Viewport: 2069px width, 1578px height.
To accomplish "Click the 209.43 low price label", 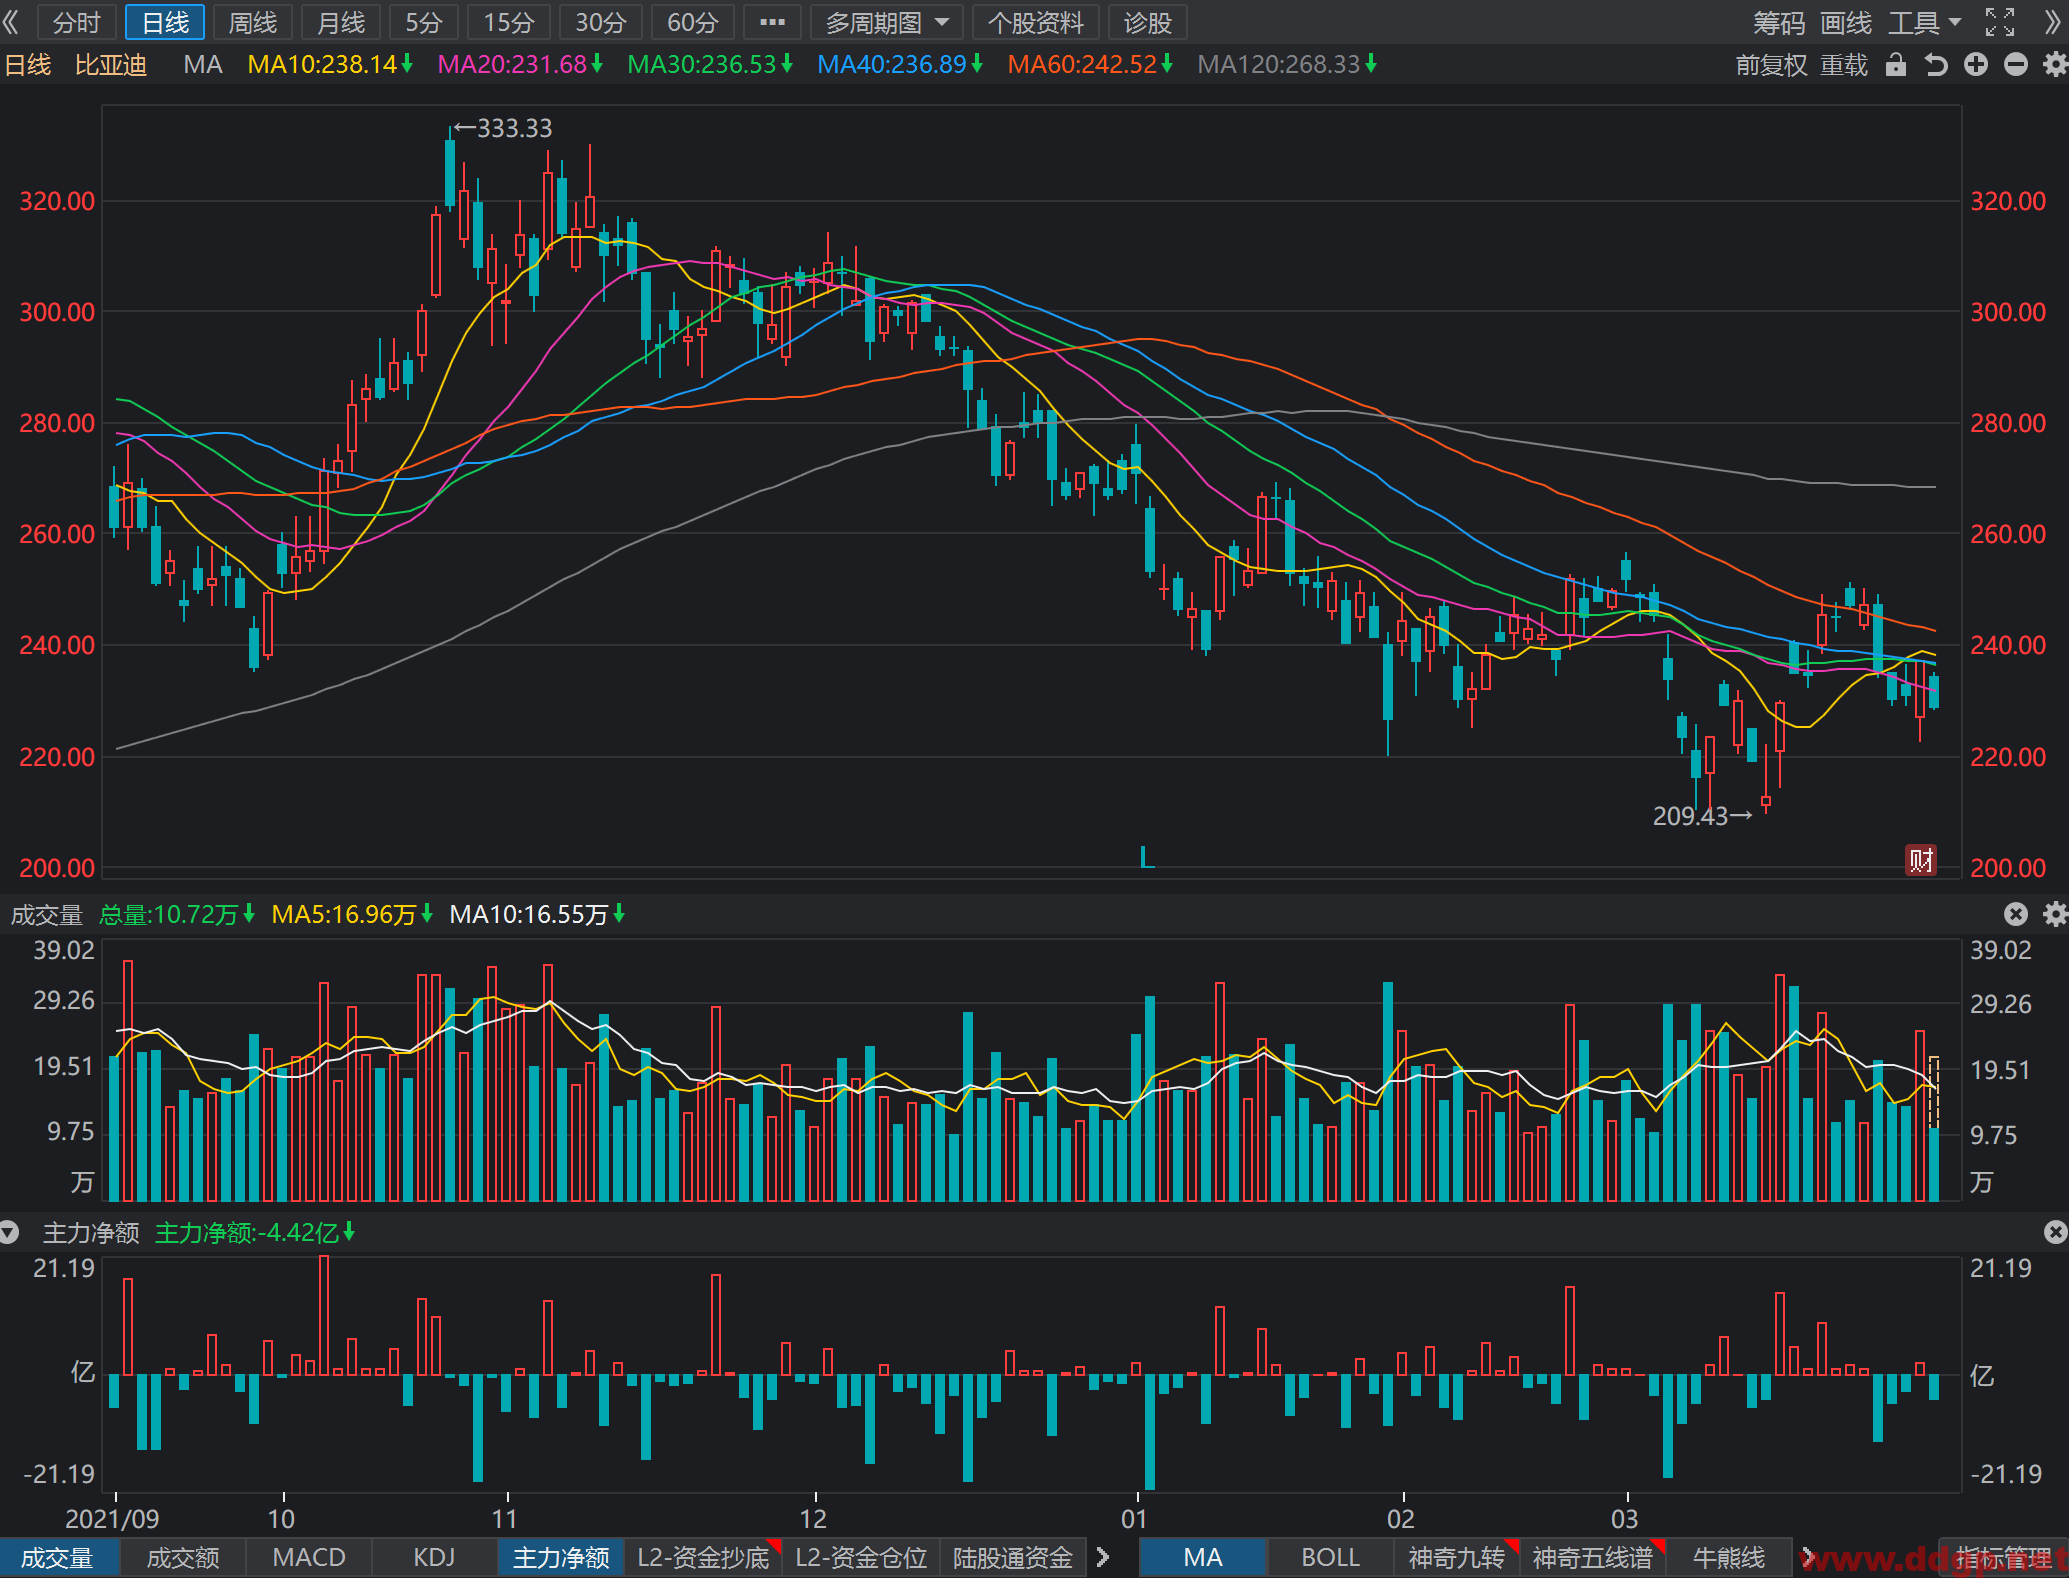I will pyautogui.click(x=1702, y=816).
